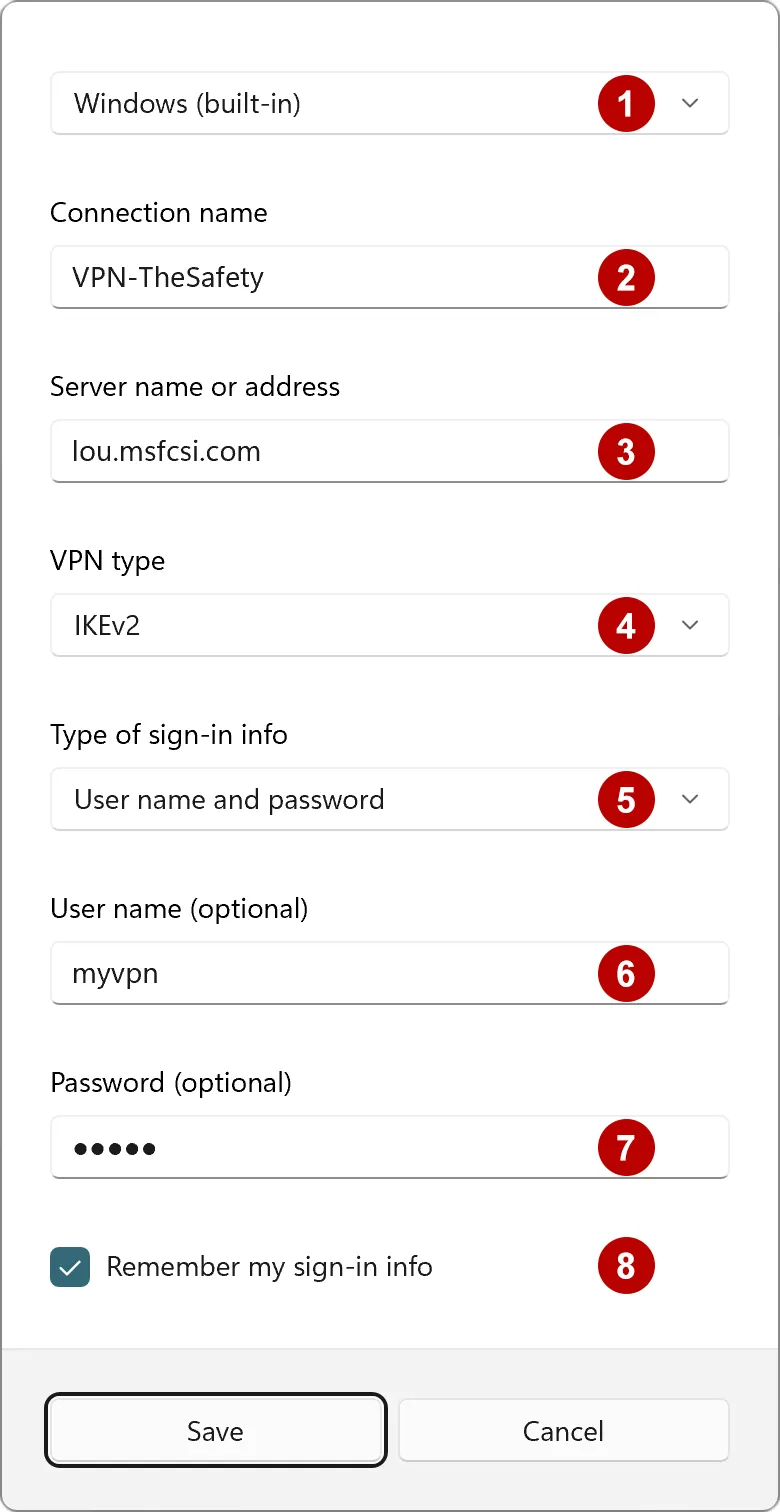
Task: Click the red badge numbered 3
Action: (626, 451)
